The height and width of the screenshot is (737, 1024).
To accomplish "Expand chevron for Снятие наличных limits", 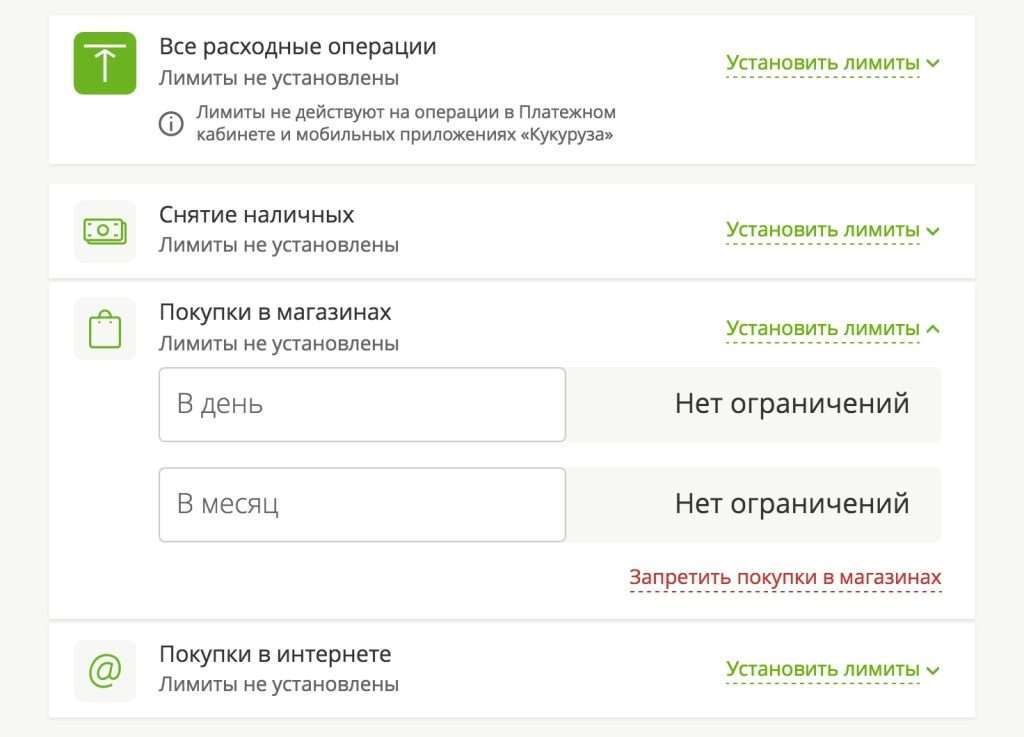I will [933, 231].
